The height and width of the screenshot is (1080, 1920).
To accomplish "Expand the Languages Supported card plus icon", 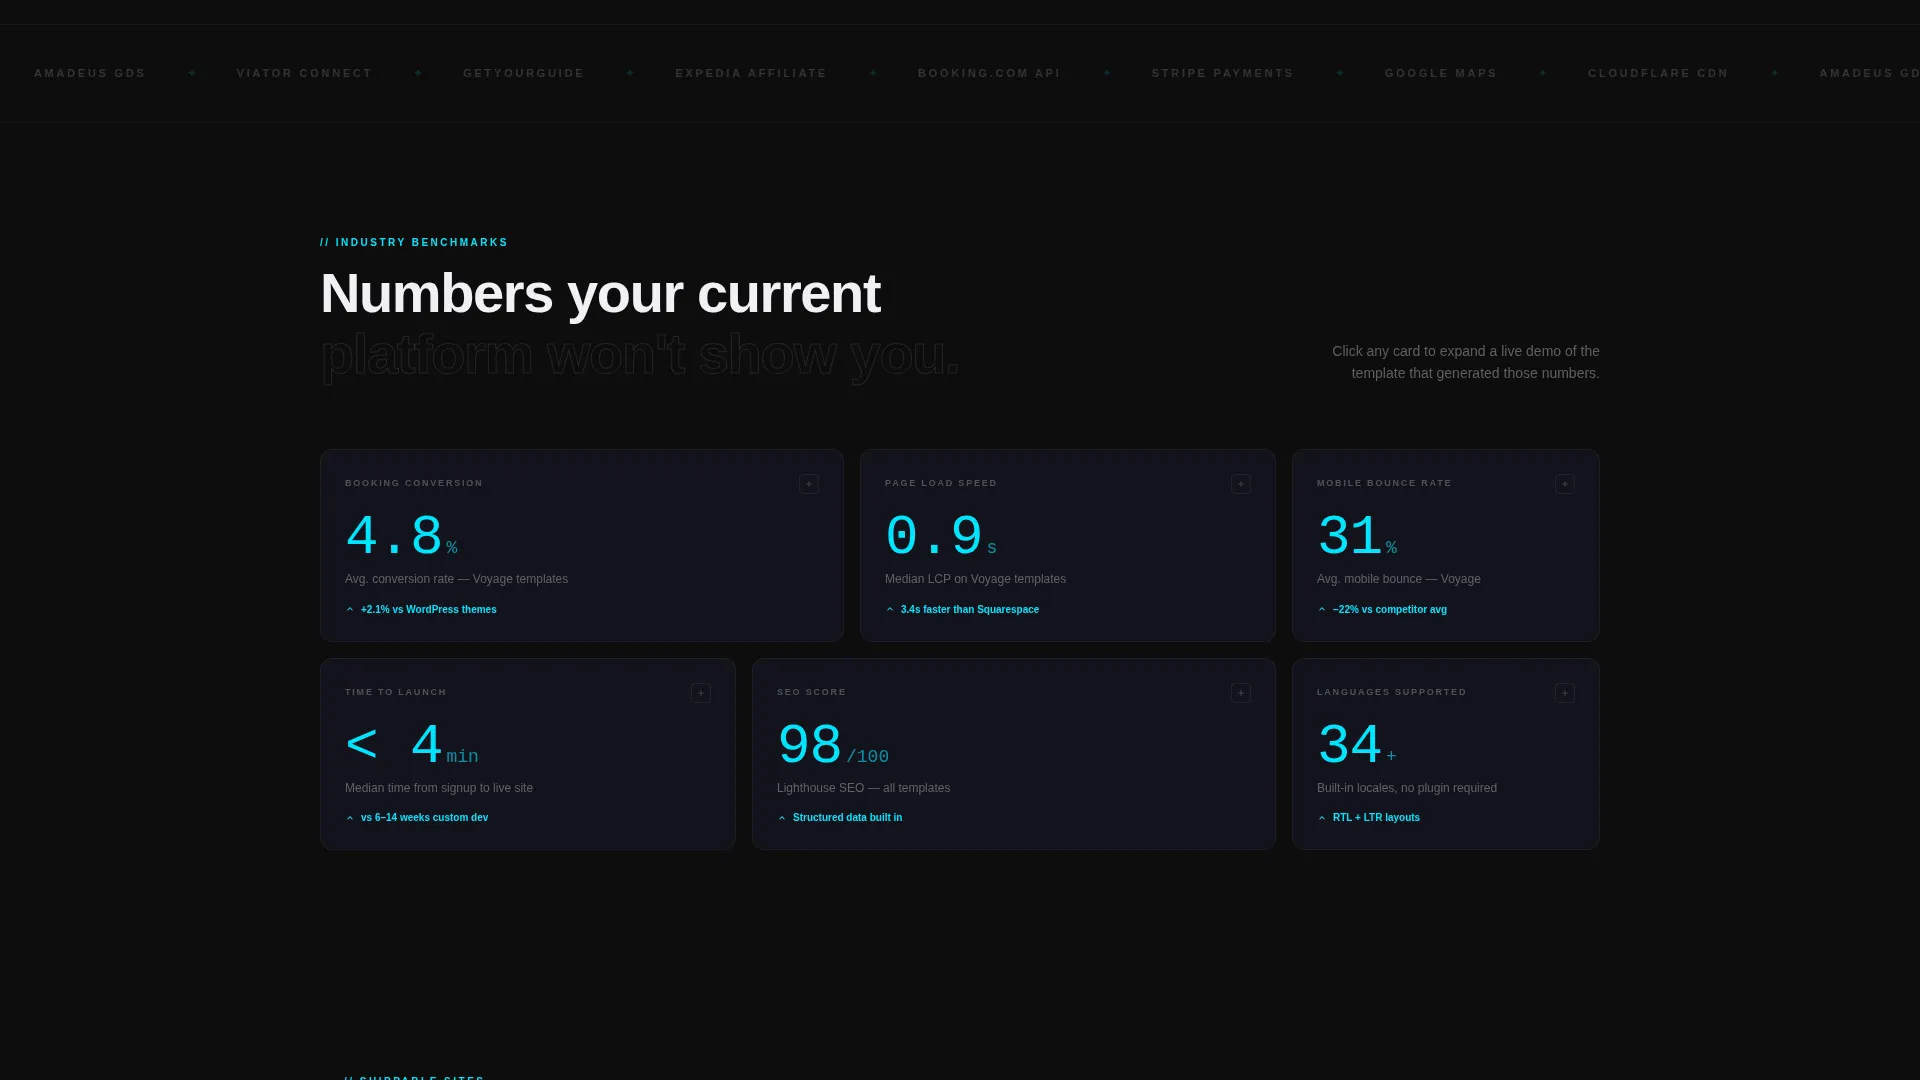I will point(1565,693).
